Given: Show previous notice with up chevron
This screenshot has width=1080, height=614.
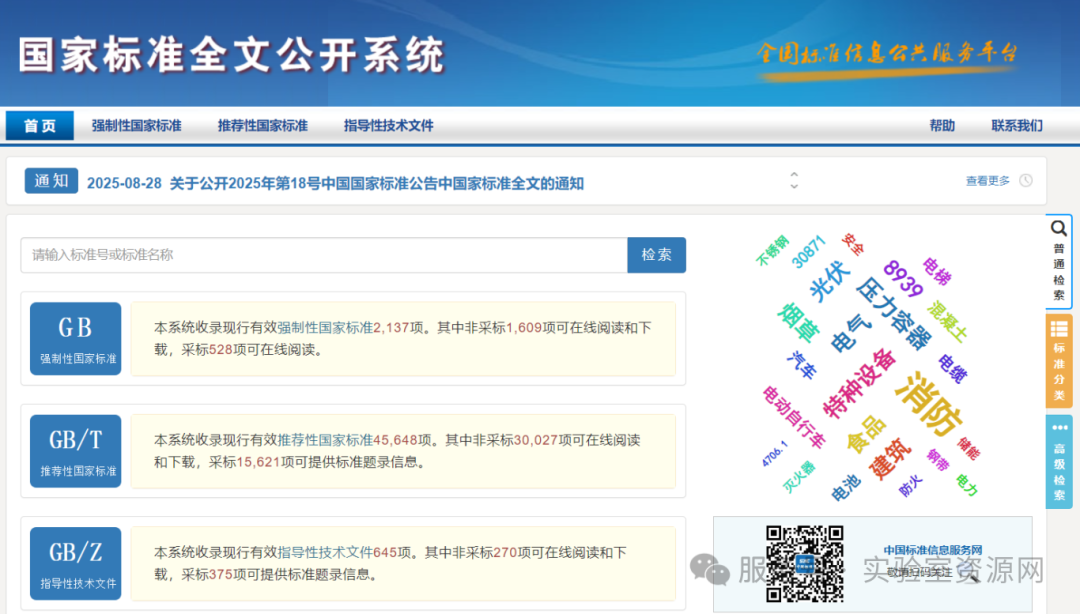Looking at the screenshot, I should [794, 174].
